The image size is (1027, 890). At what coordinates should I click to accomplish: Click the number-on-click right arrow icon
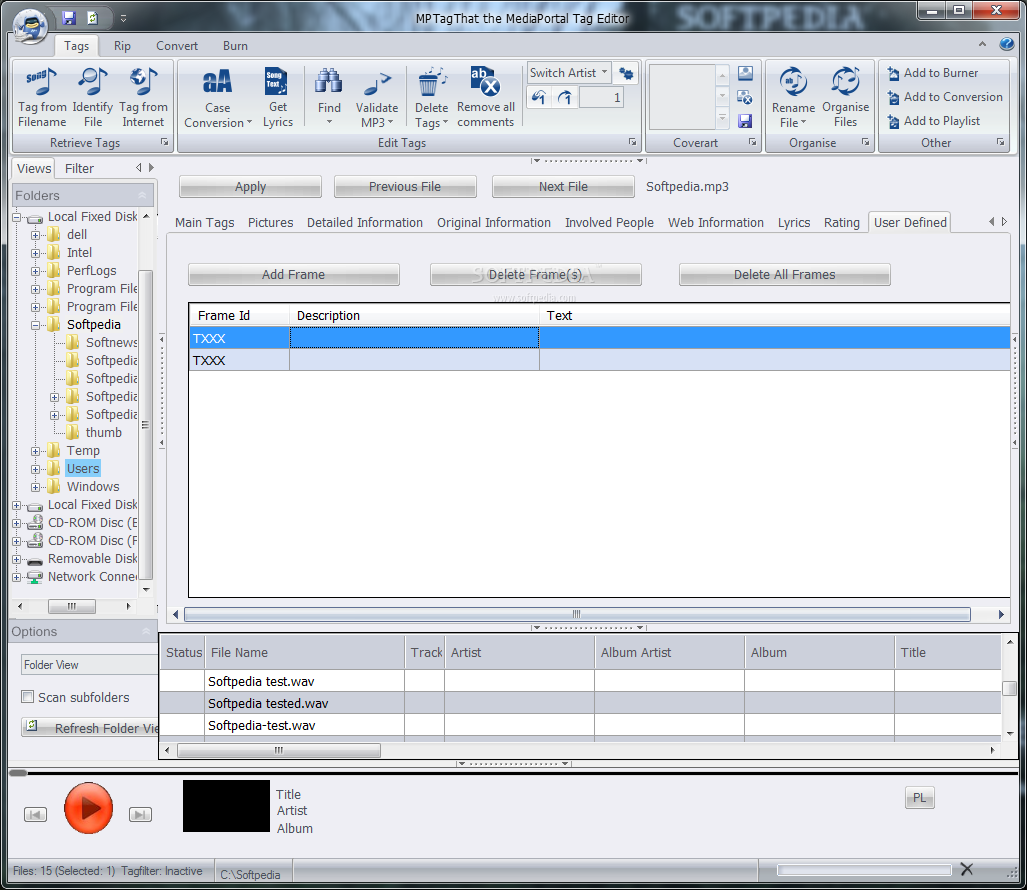565,98
